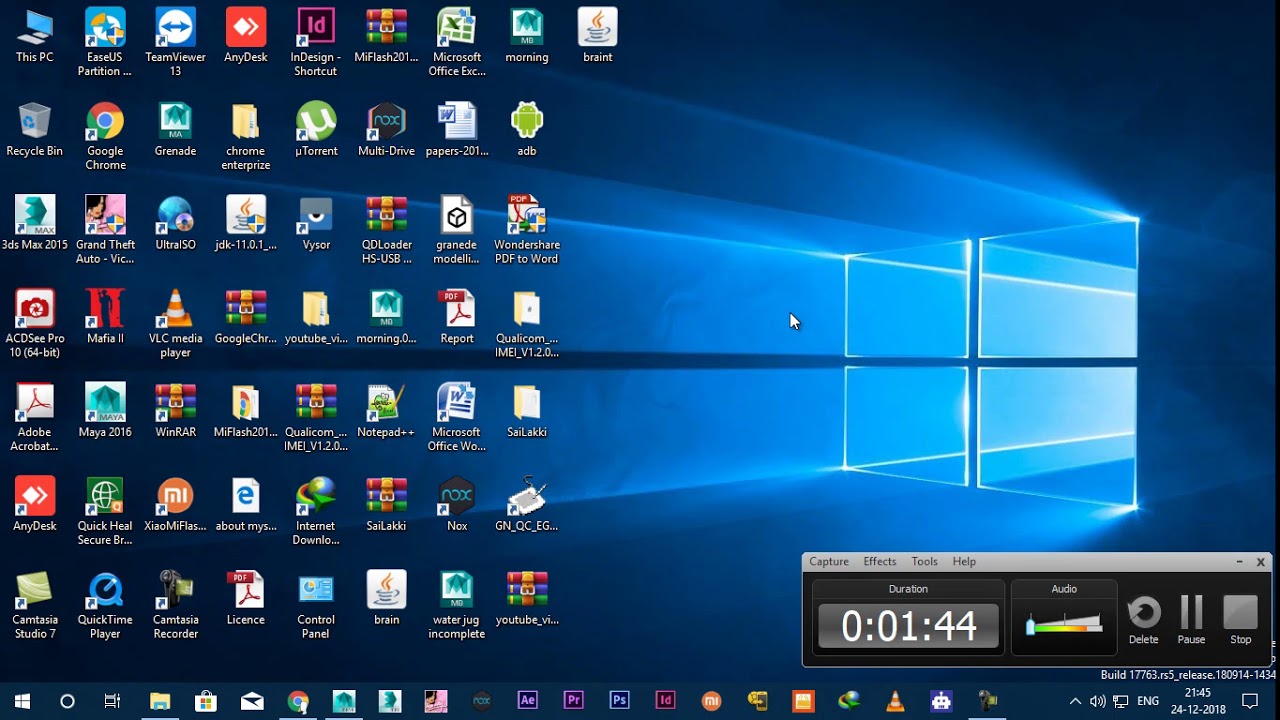Select the Recycle Bin icon
The width and height of the screenshot is (1280, 720).
(35, 131)
